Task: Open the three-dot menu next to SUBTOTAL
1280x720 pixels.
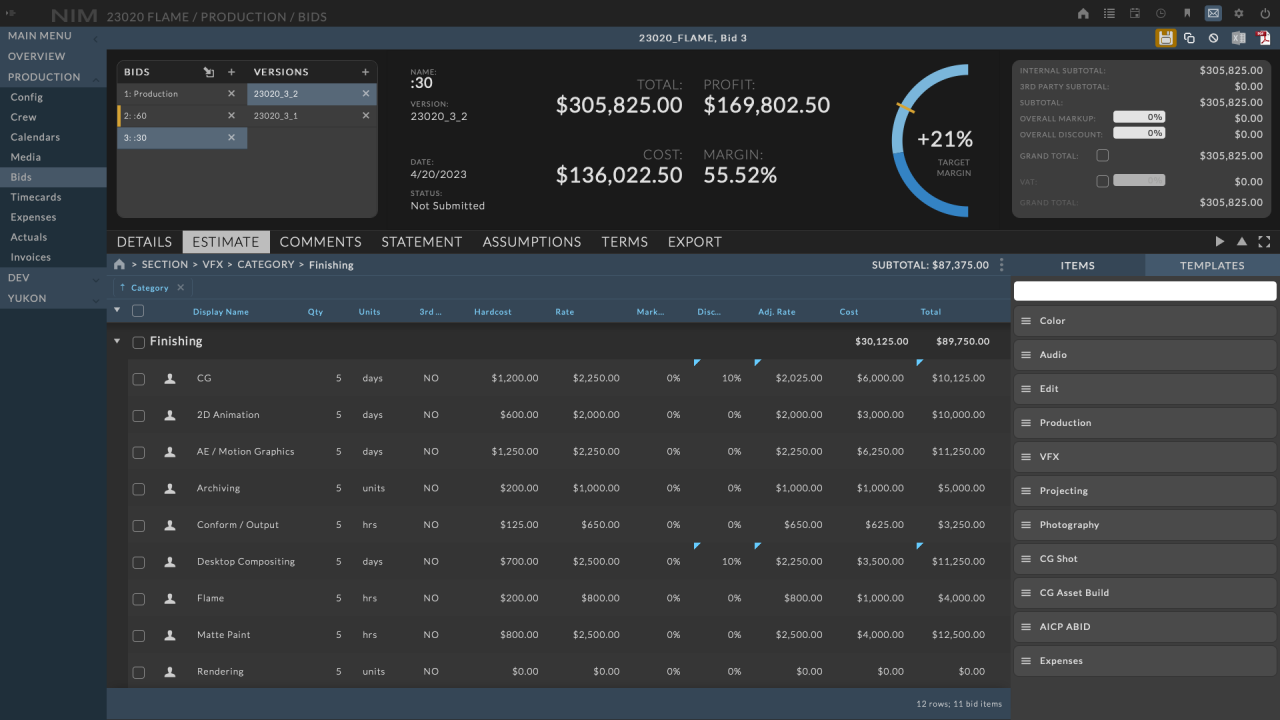Action: point(1003,264)
